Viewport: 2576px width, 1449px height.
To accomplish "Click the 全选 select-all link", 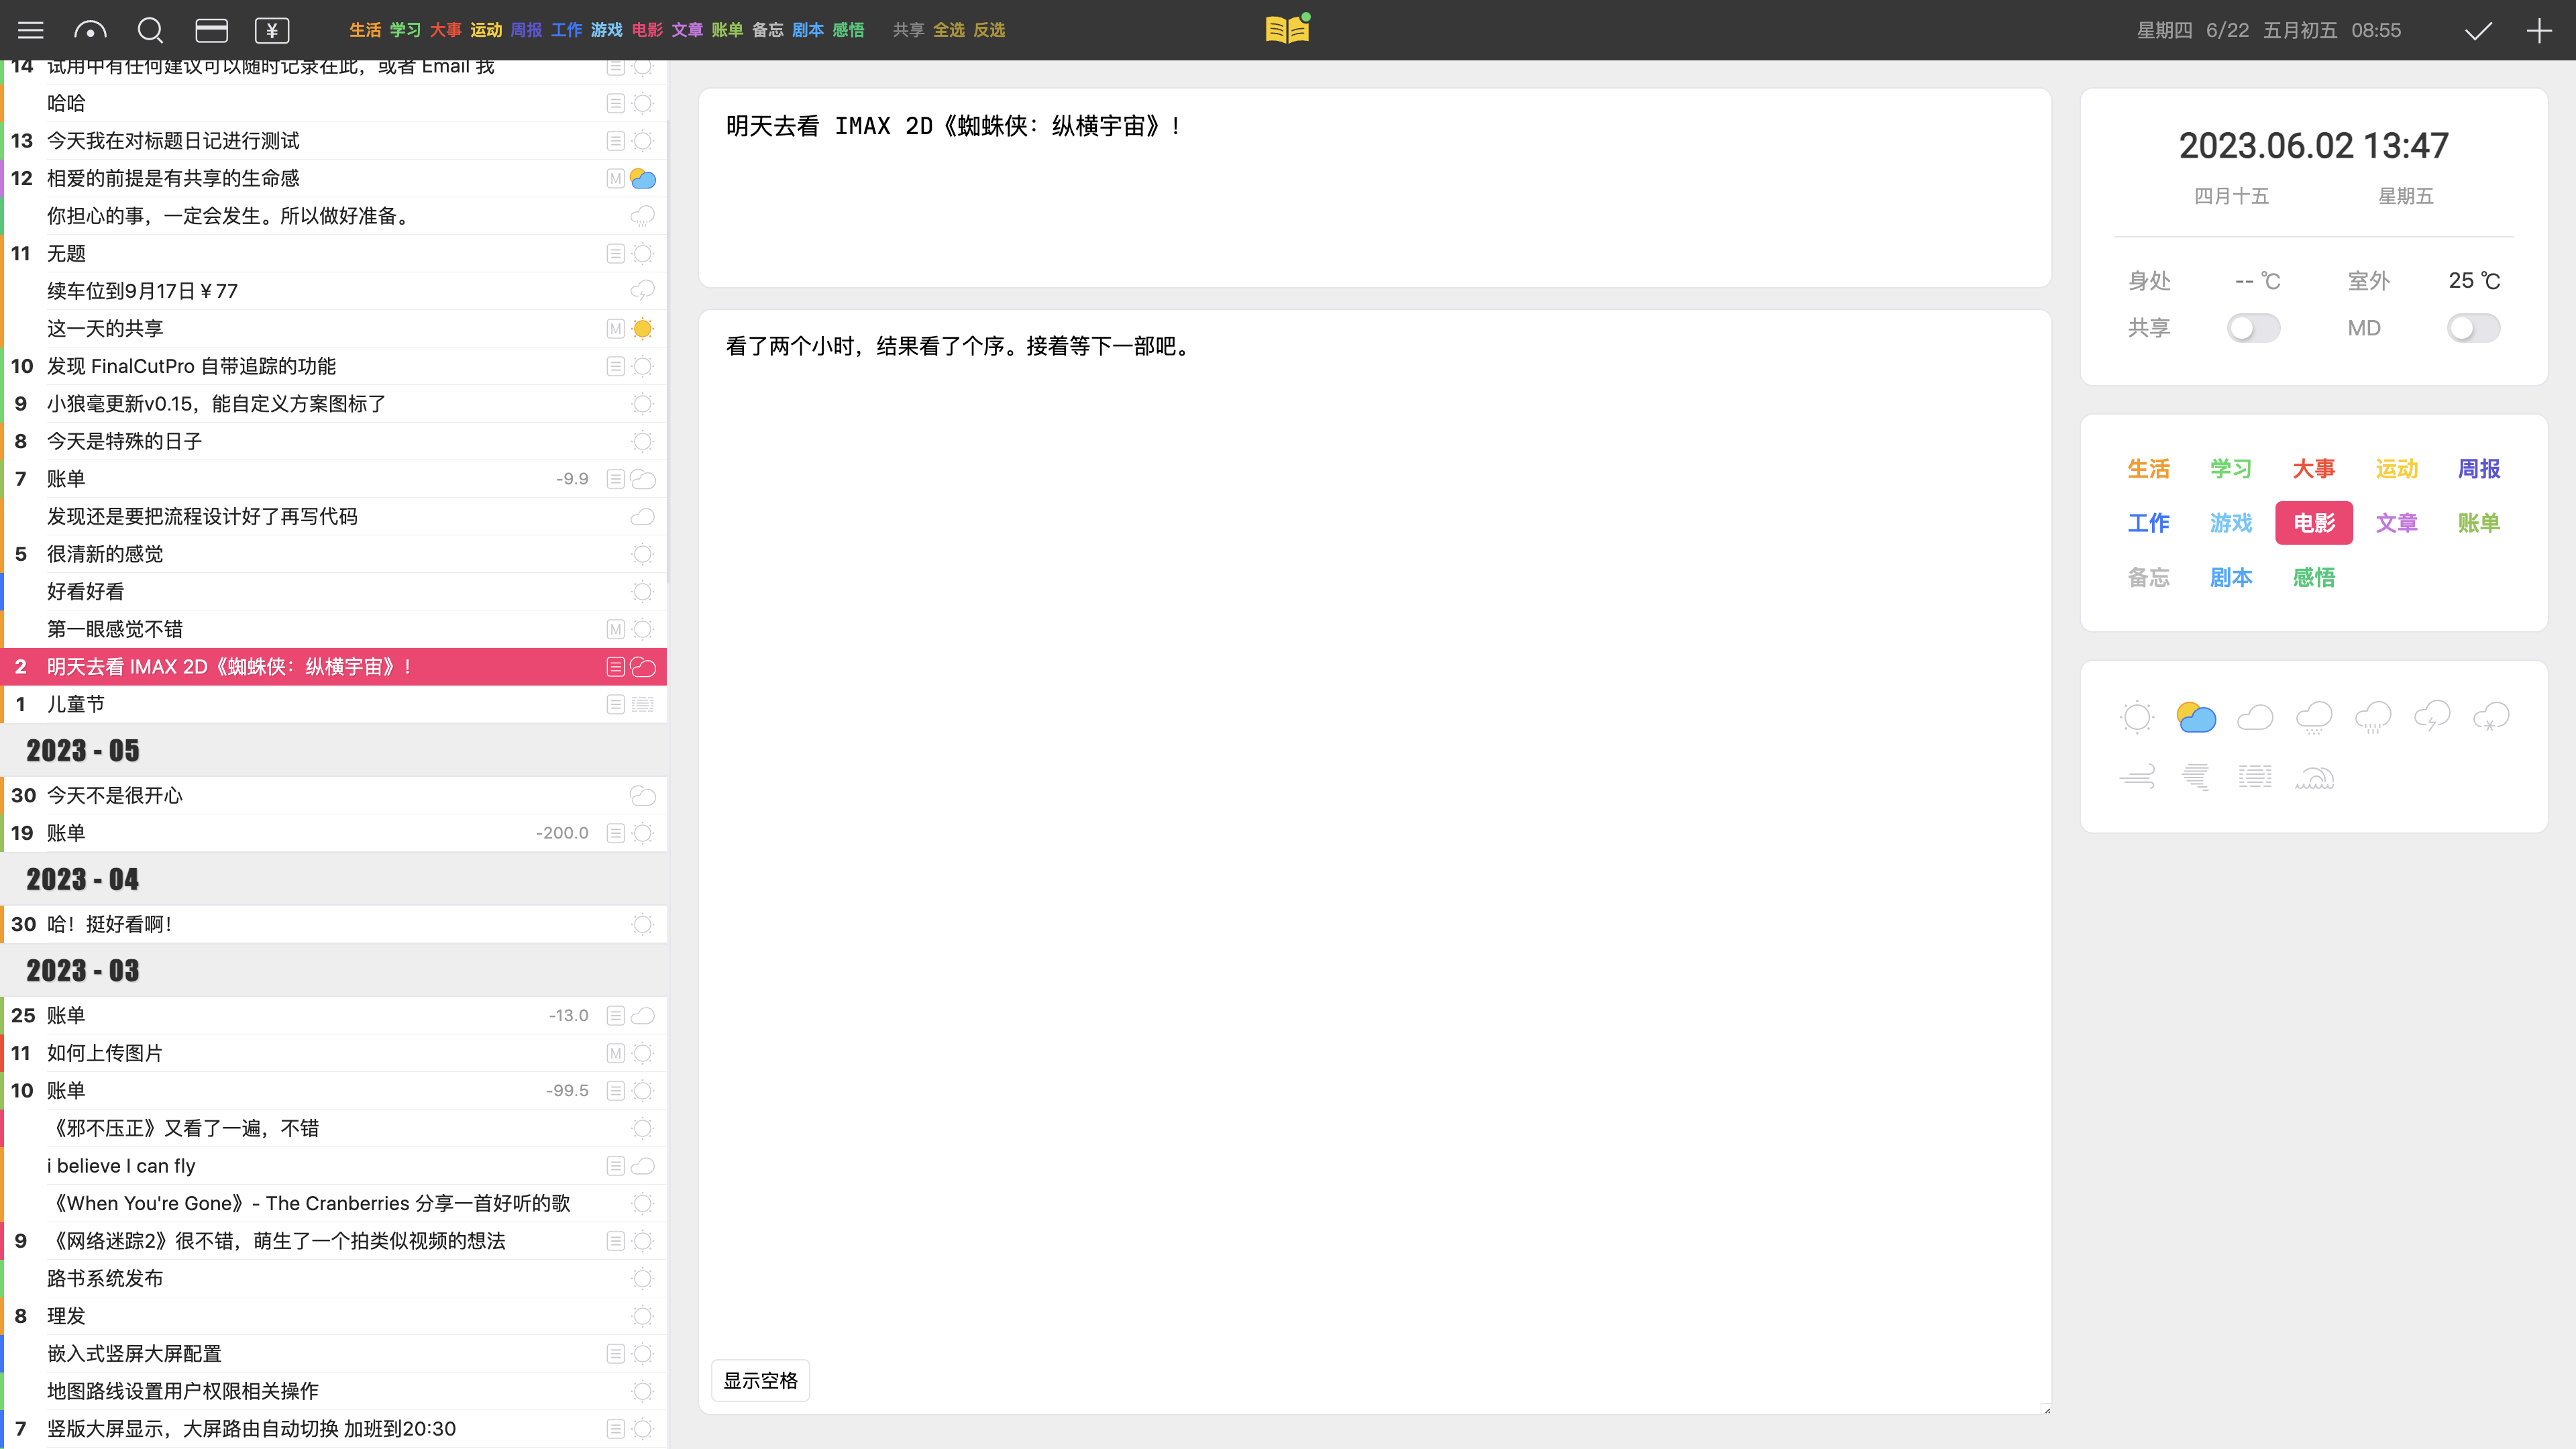I will pyautogui.click(x=950, y=30).
